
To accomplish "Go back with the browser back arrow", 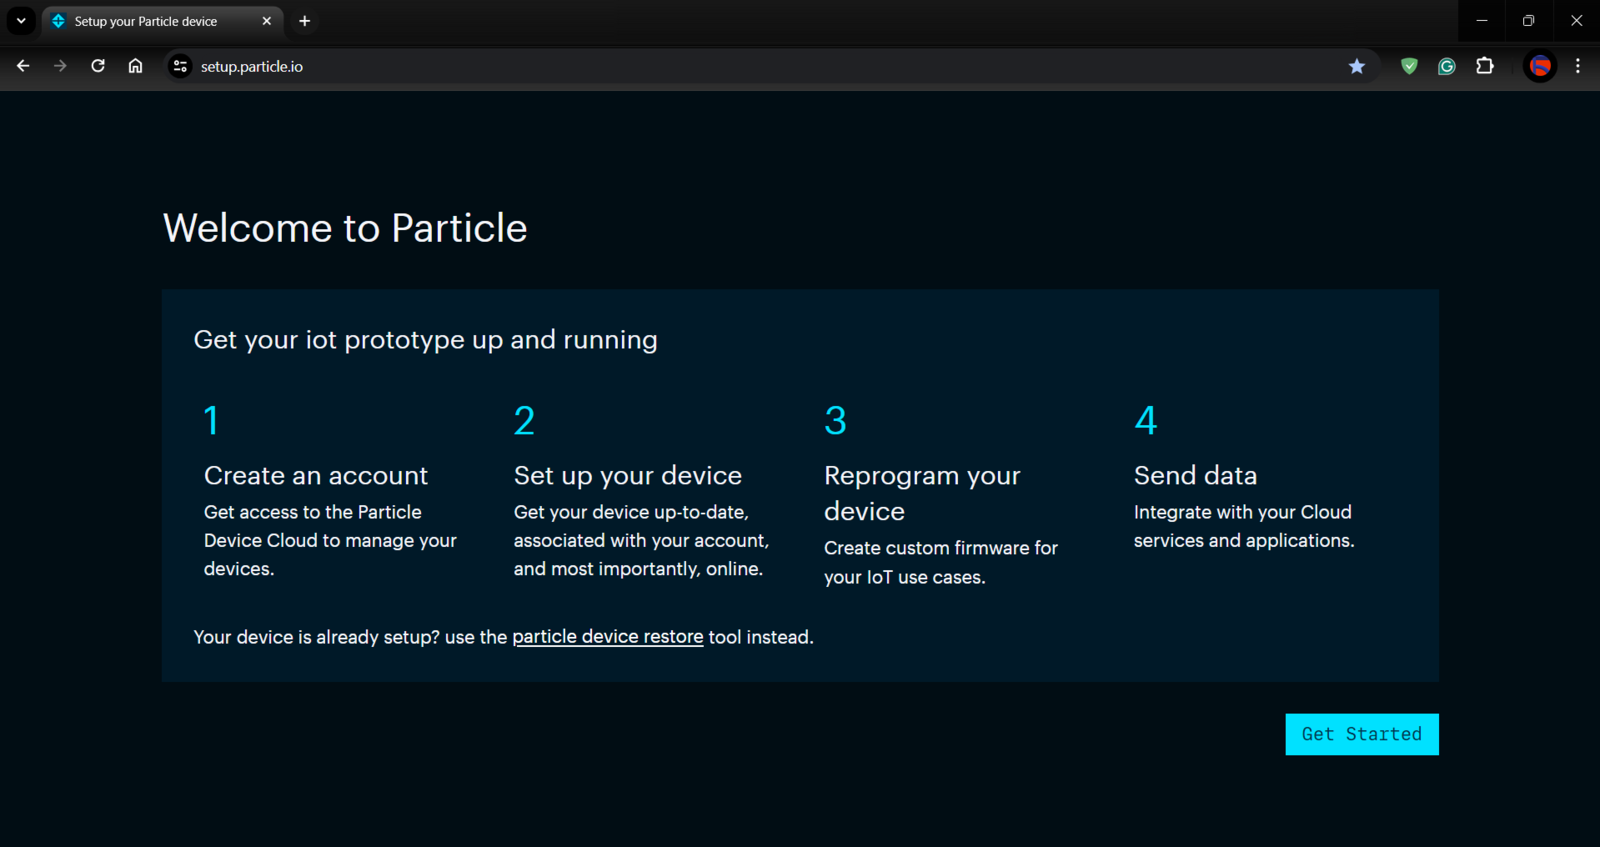I will click(23, 66).
